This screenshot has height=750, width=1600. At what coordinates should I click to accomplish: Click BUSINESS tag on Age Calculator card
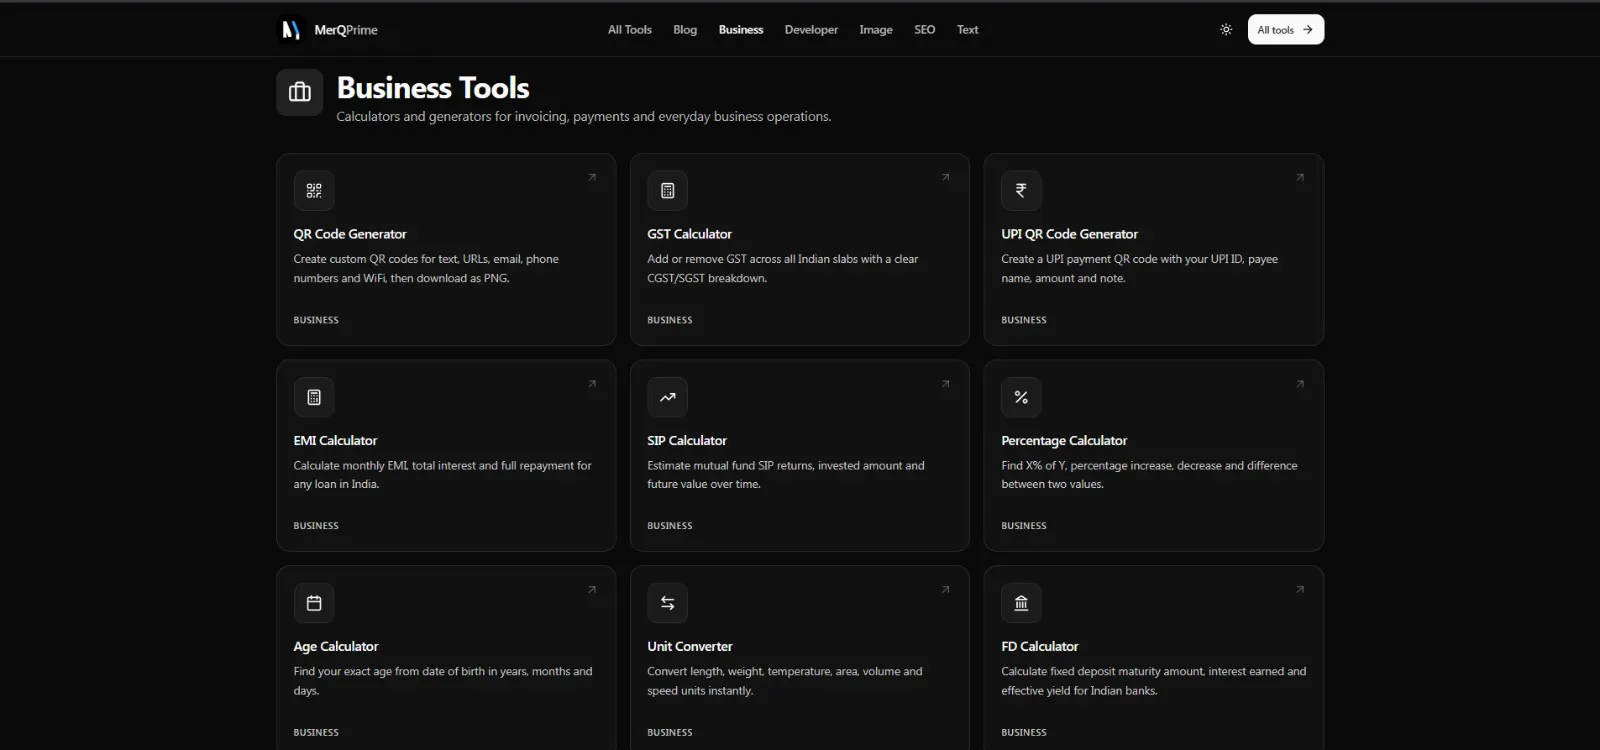(x=316, y=732)
